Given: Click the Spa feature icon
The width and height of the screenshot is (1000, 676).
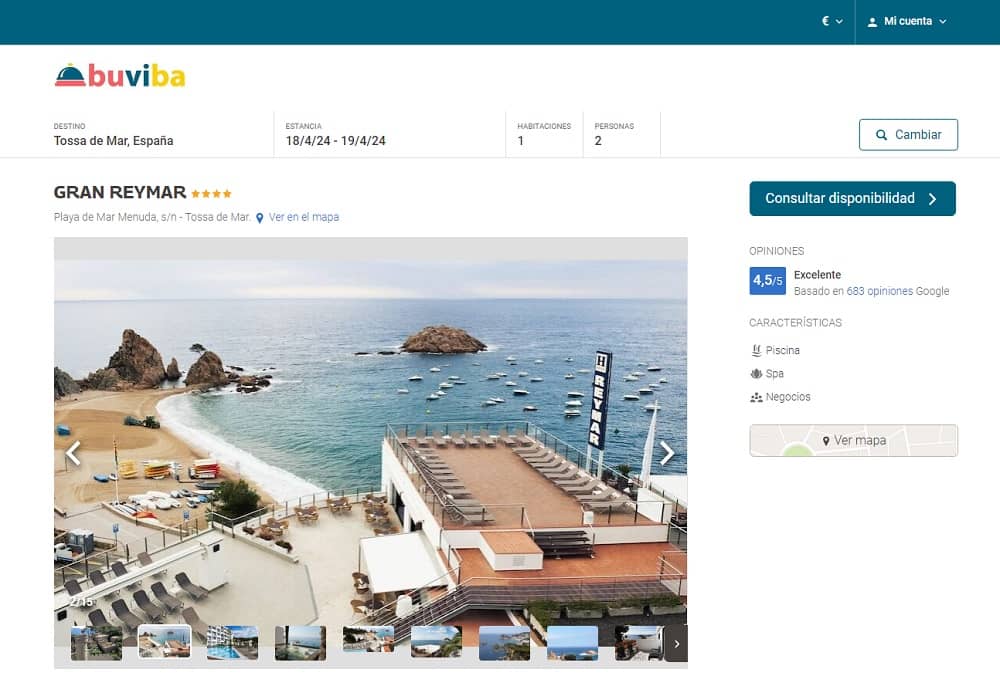Looking at the screenshot, I should pyautogui.click(x=756, y=374).
